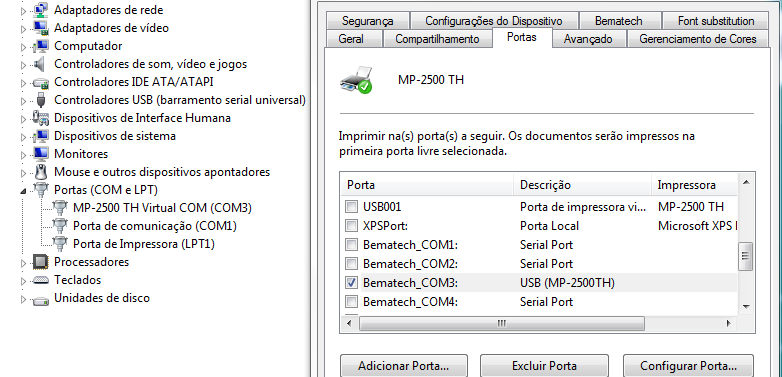Select the 'USB (MP-2500TH)' description cell
This screenshot has height=377, width=782.
coord(567,283)
